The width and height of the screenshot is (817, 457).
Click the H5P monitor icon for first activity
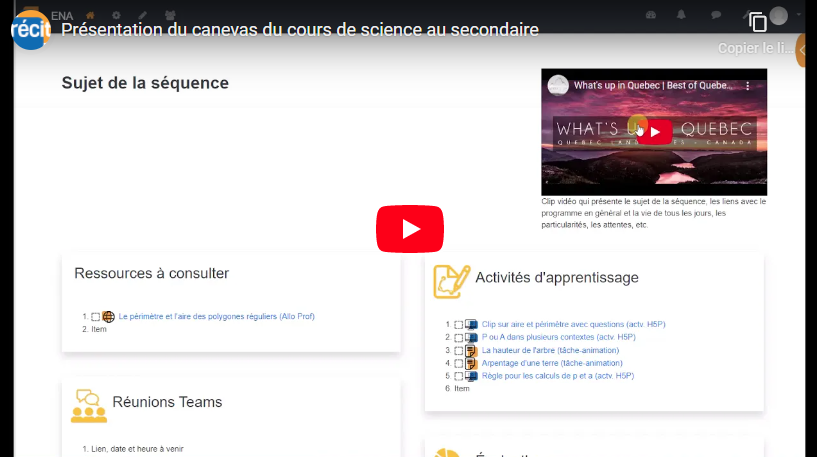tap(471, 325)
